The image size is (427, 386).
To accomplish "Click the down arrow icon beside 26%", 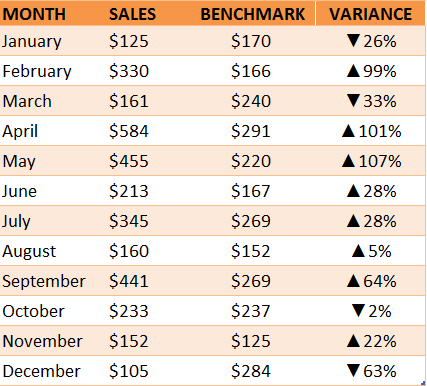I will 353,41.
